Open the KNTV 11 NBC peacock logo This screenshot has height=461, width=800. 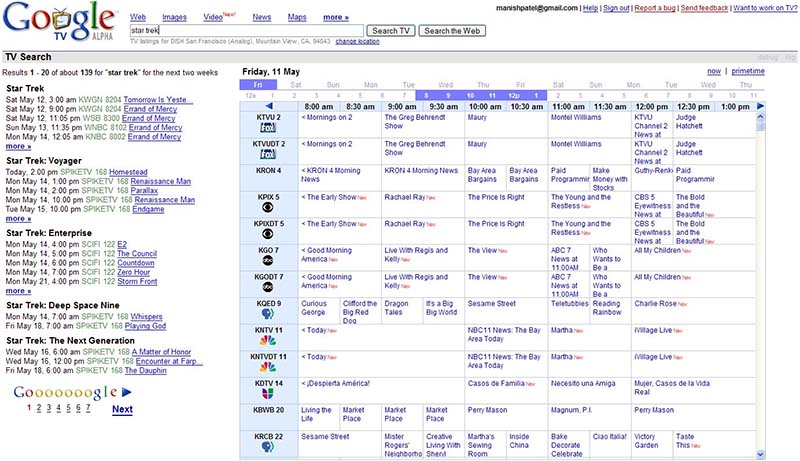point(267,340)
